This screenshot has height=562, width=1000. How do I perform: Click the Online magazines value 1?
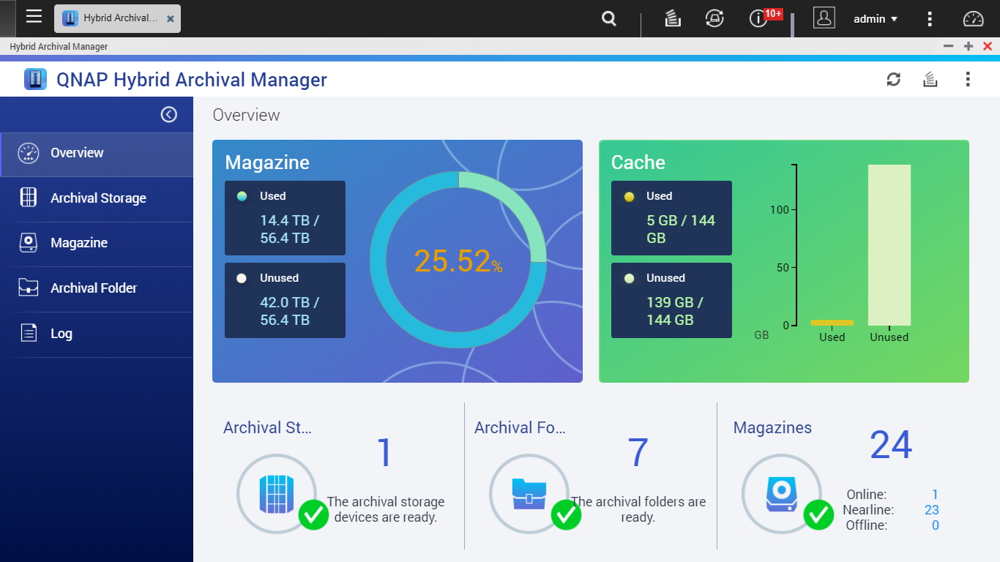[x=934, y=494]
